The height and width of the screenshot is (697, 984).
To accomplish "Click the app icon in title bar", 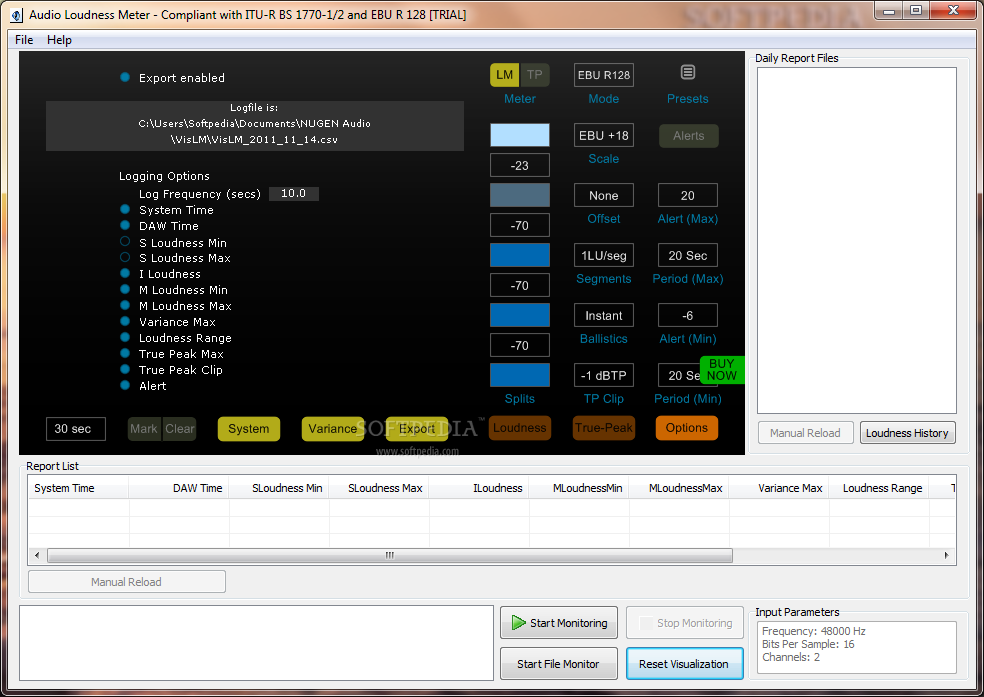I will tap(17, 14).
